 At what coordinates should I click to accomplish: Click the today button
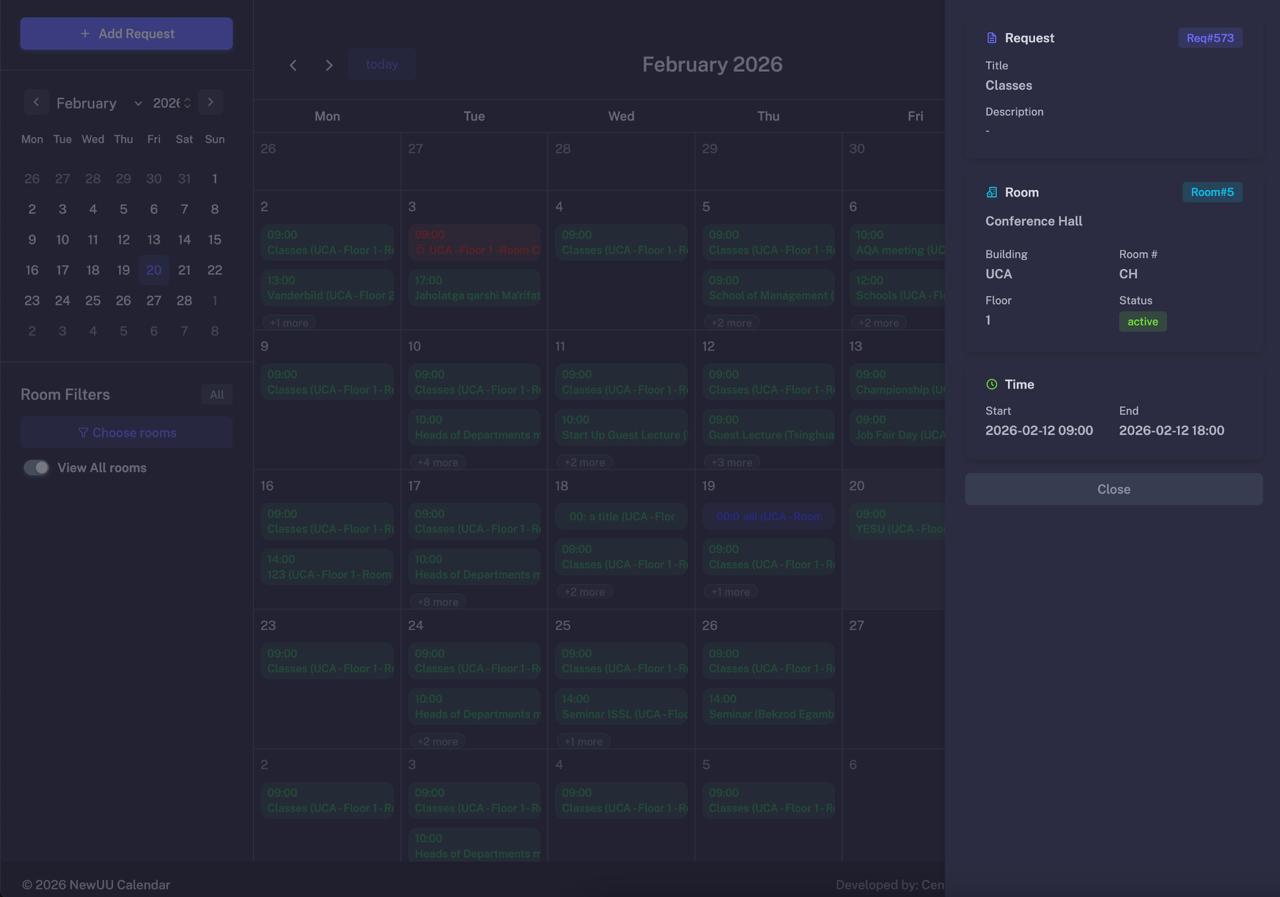tap(381, 64)
